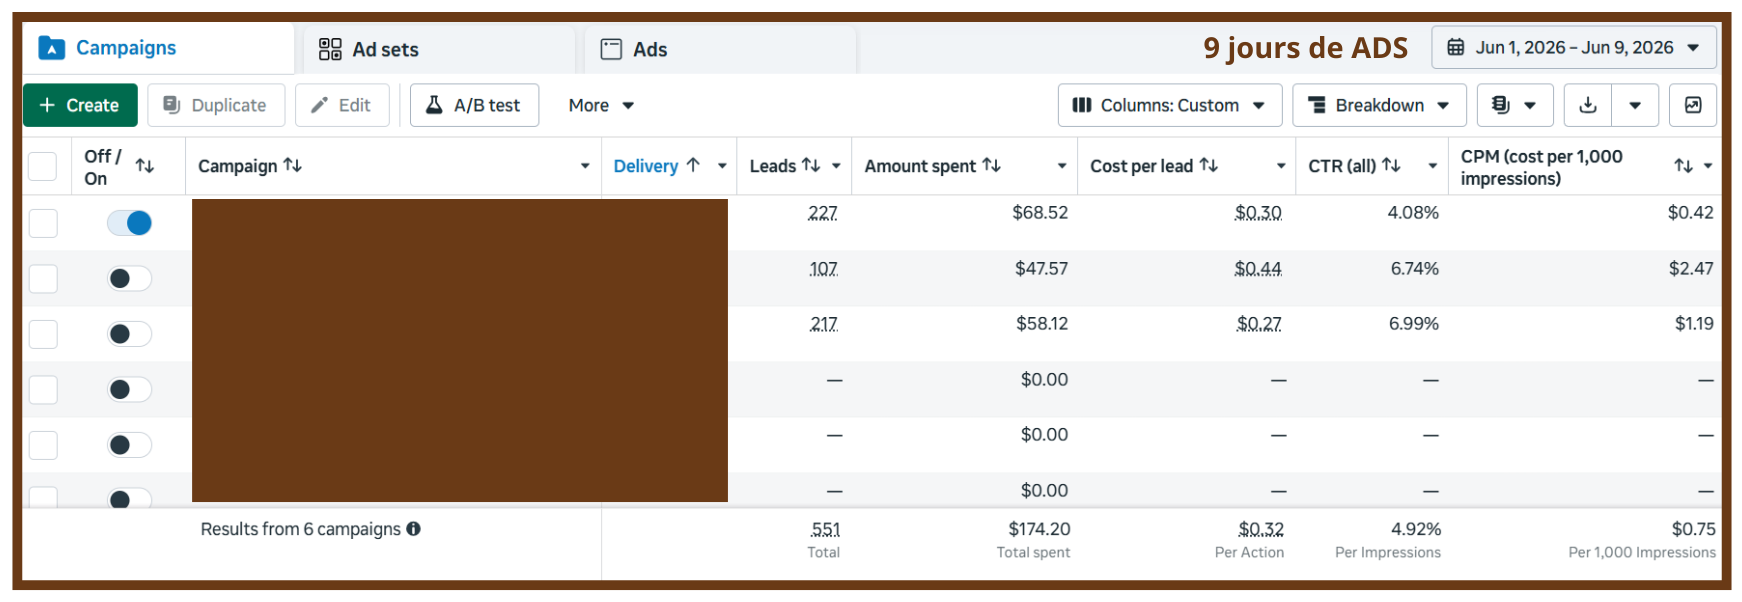
Task: Open the reports icon button
Action: tap(1514, 105)
